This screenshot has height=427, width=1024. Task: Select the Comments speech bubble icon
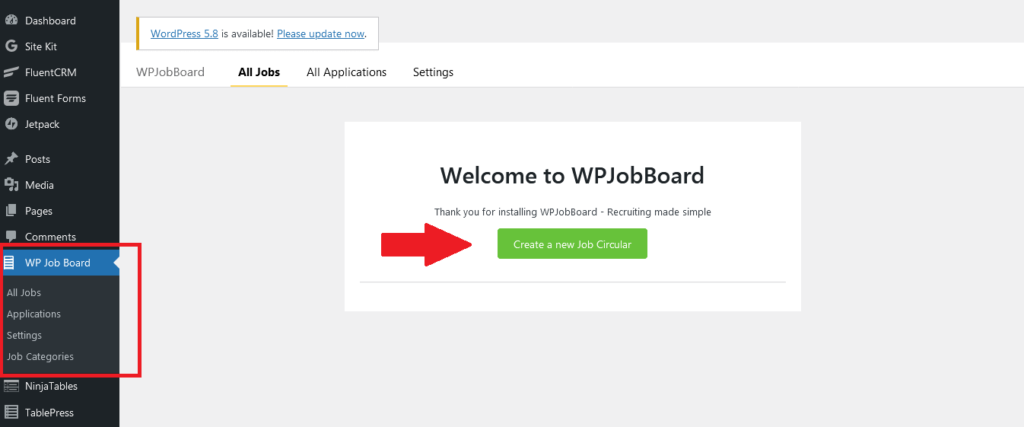(x=10, y=236)
